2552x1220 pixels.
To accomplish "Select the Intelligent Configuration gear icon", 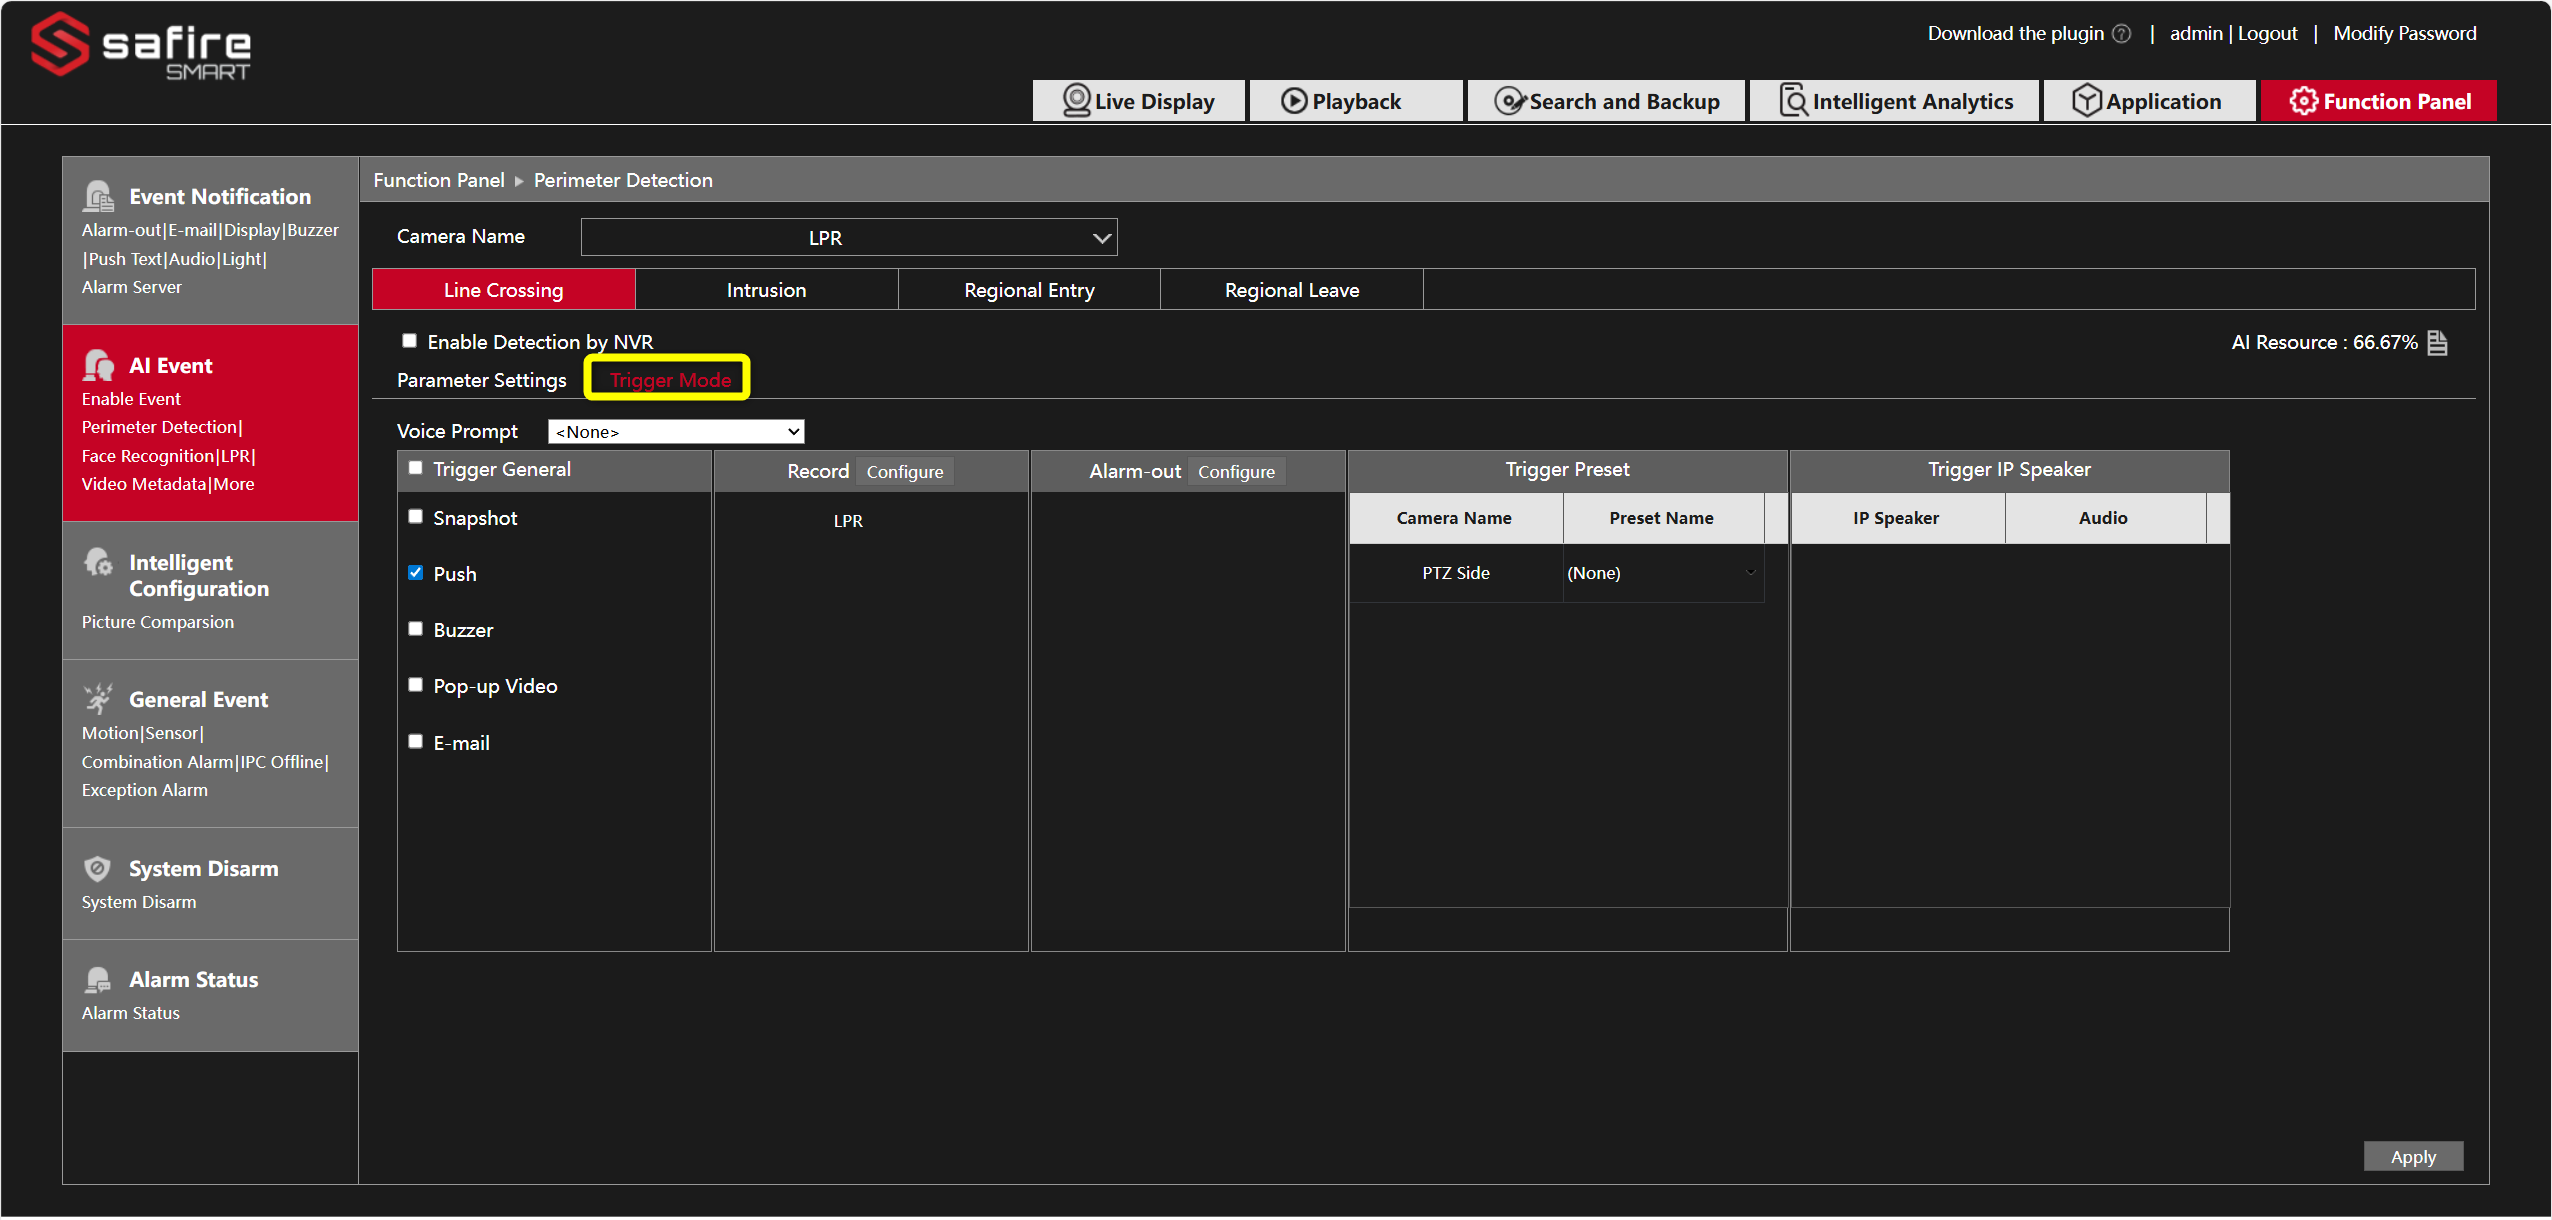I will tap(98, 562).
